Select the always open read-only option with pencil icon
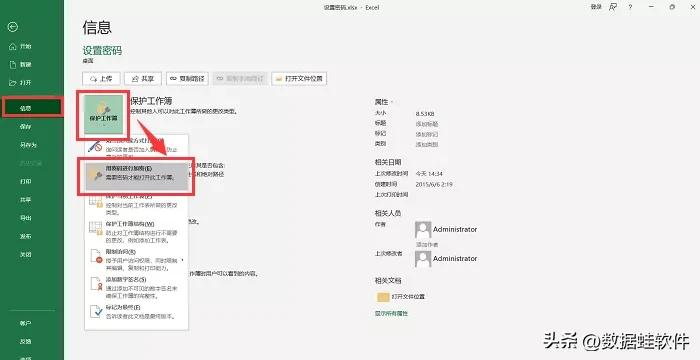 point(137,146)
